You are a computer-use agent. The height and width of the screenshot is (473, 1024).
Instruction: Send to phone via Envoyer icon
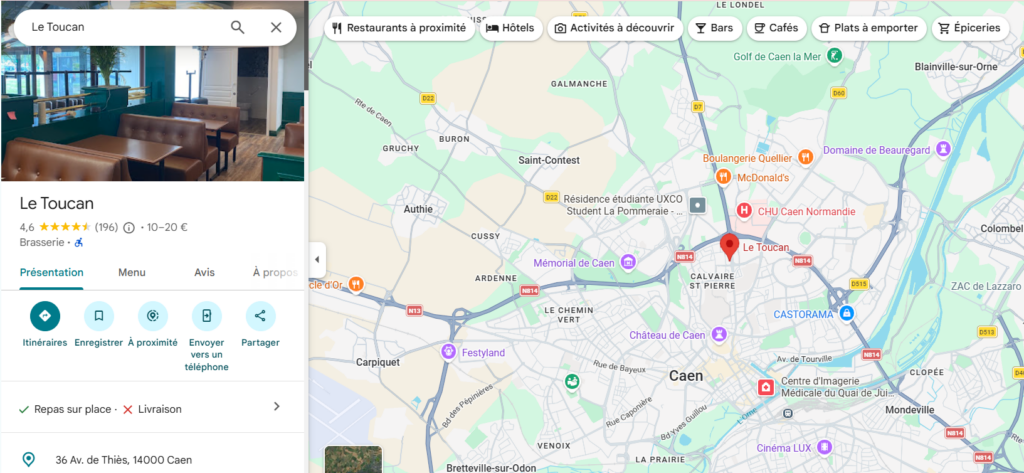point(206,316)
